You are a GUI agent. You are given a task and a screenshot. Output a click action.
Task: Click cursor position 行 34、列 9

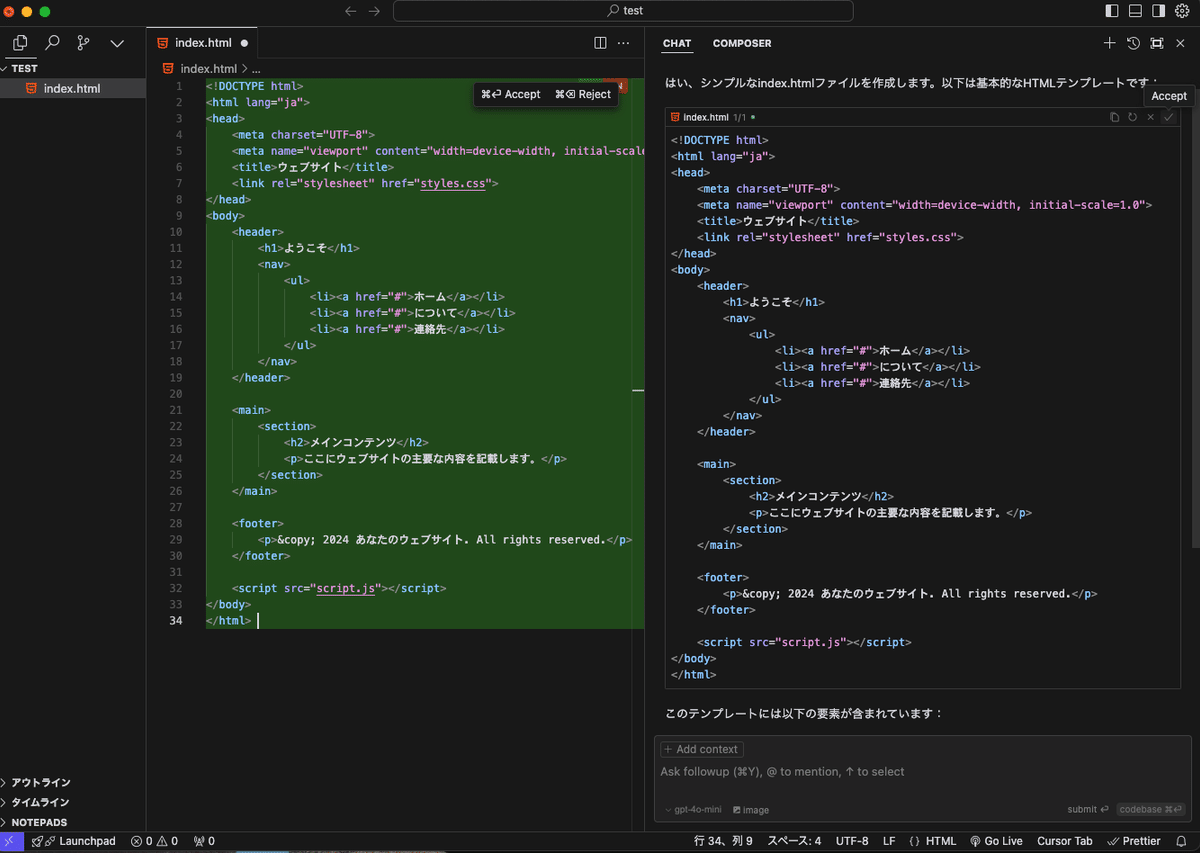pos(723,842)
